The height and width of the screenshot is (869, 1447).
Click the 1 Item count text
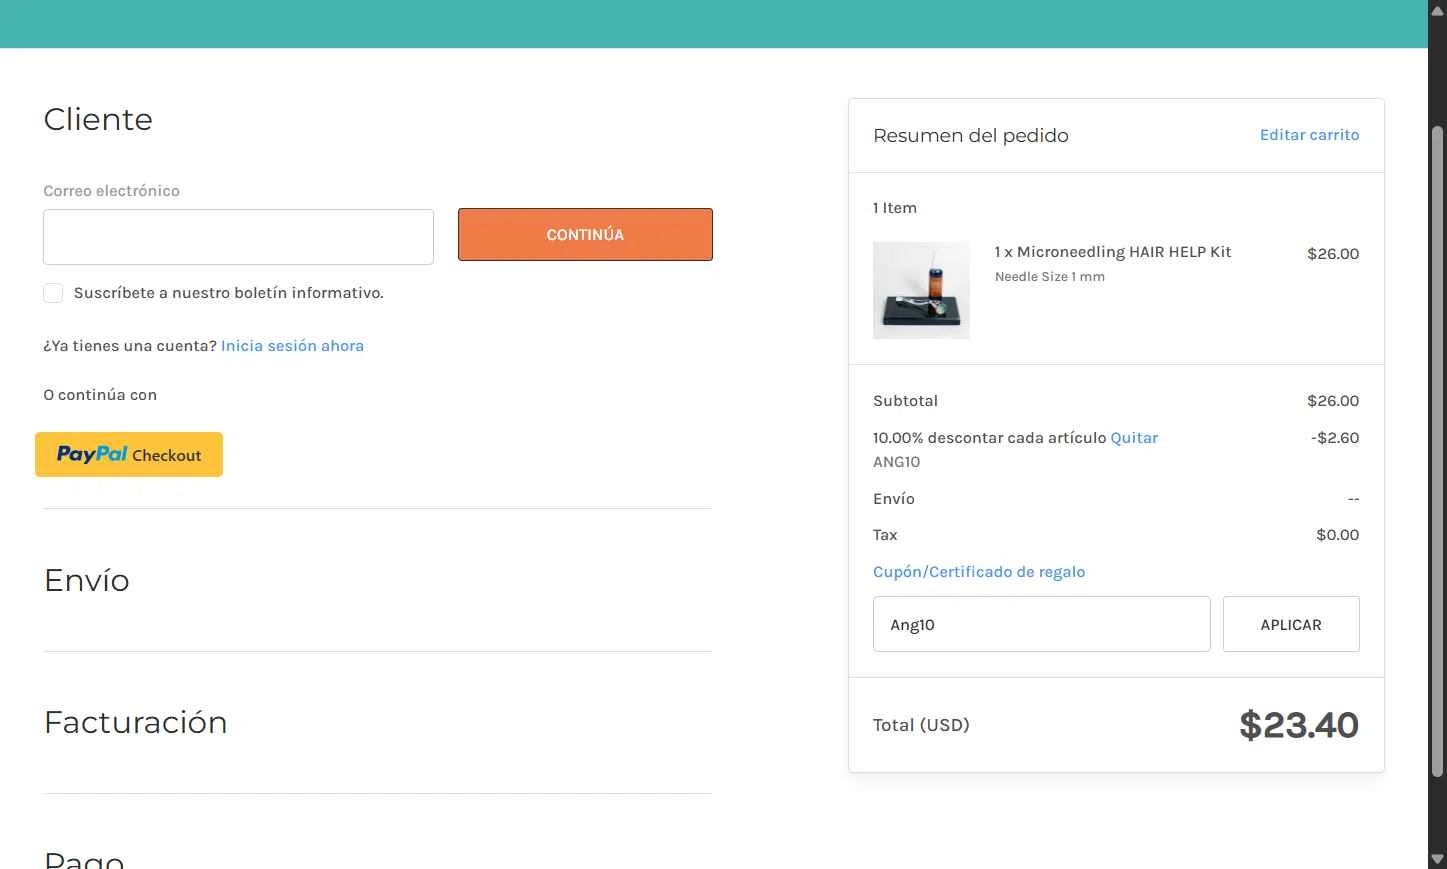[x=895, y=208]
